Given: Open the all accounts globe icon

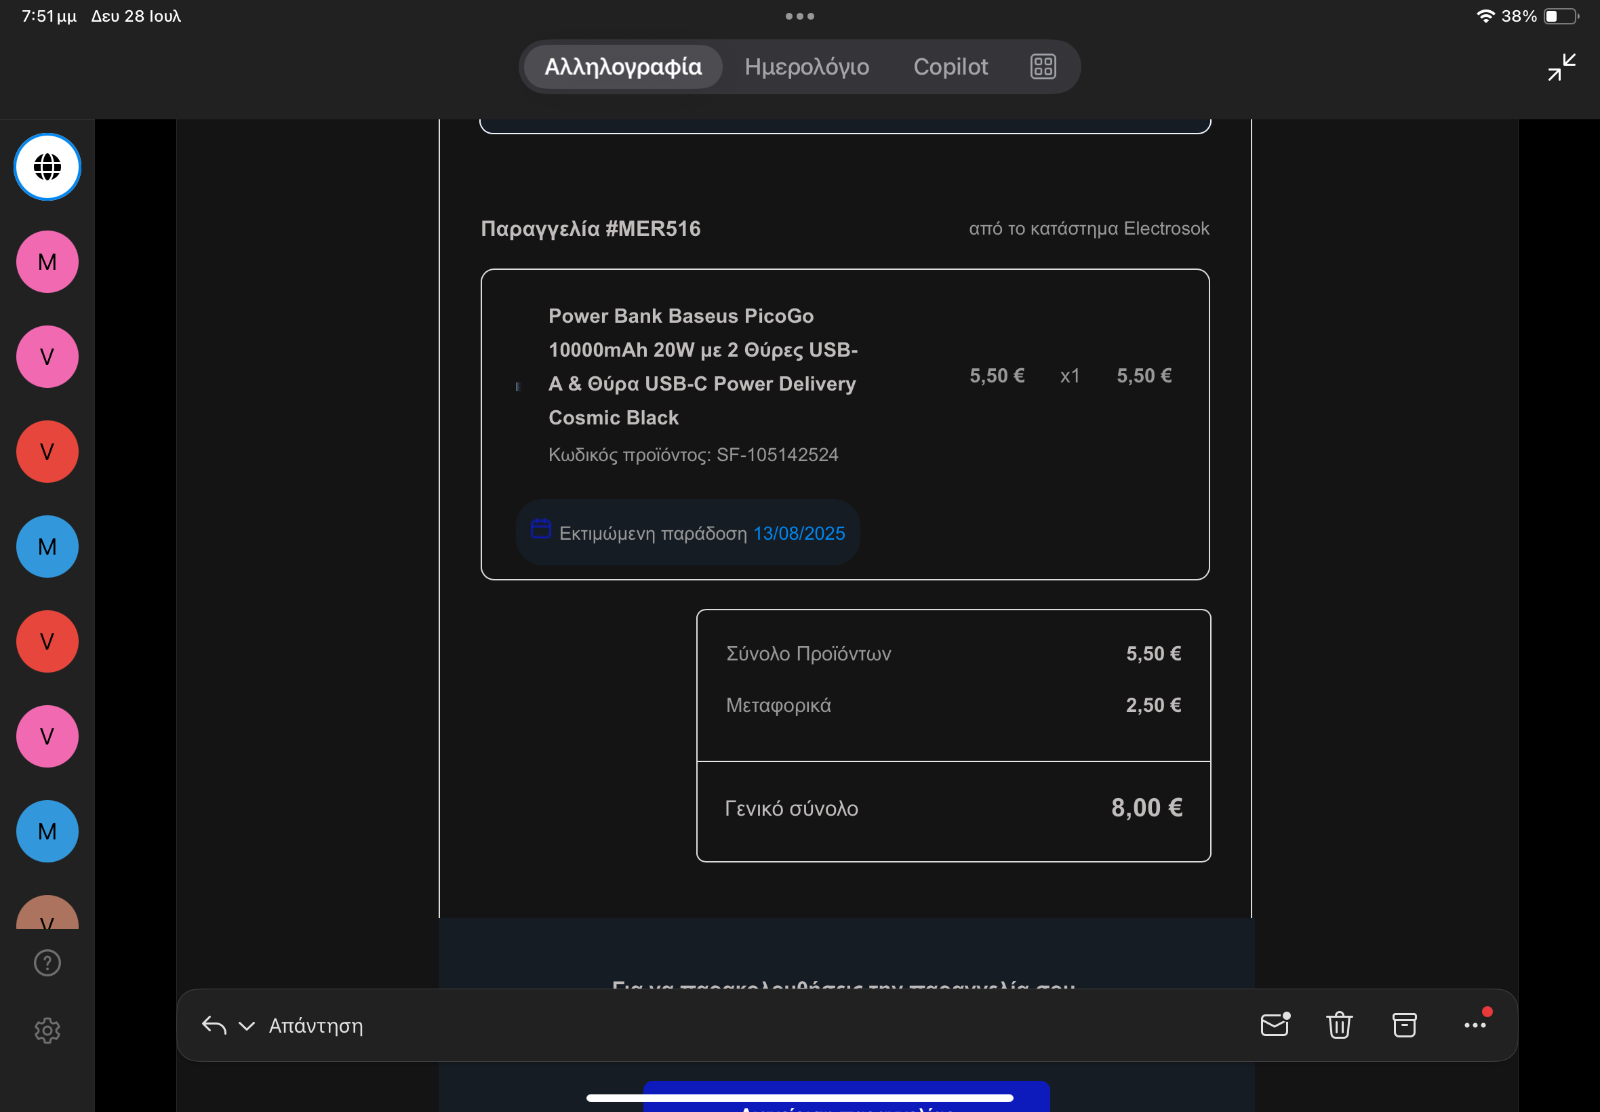Looking at the screenshot, I should tap(47, 167).
